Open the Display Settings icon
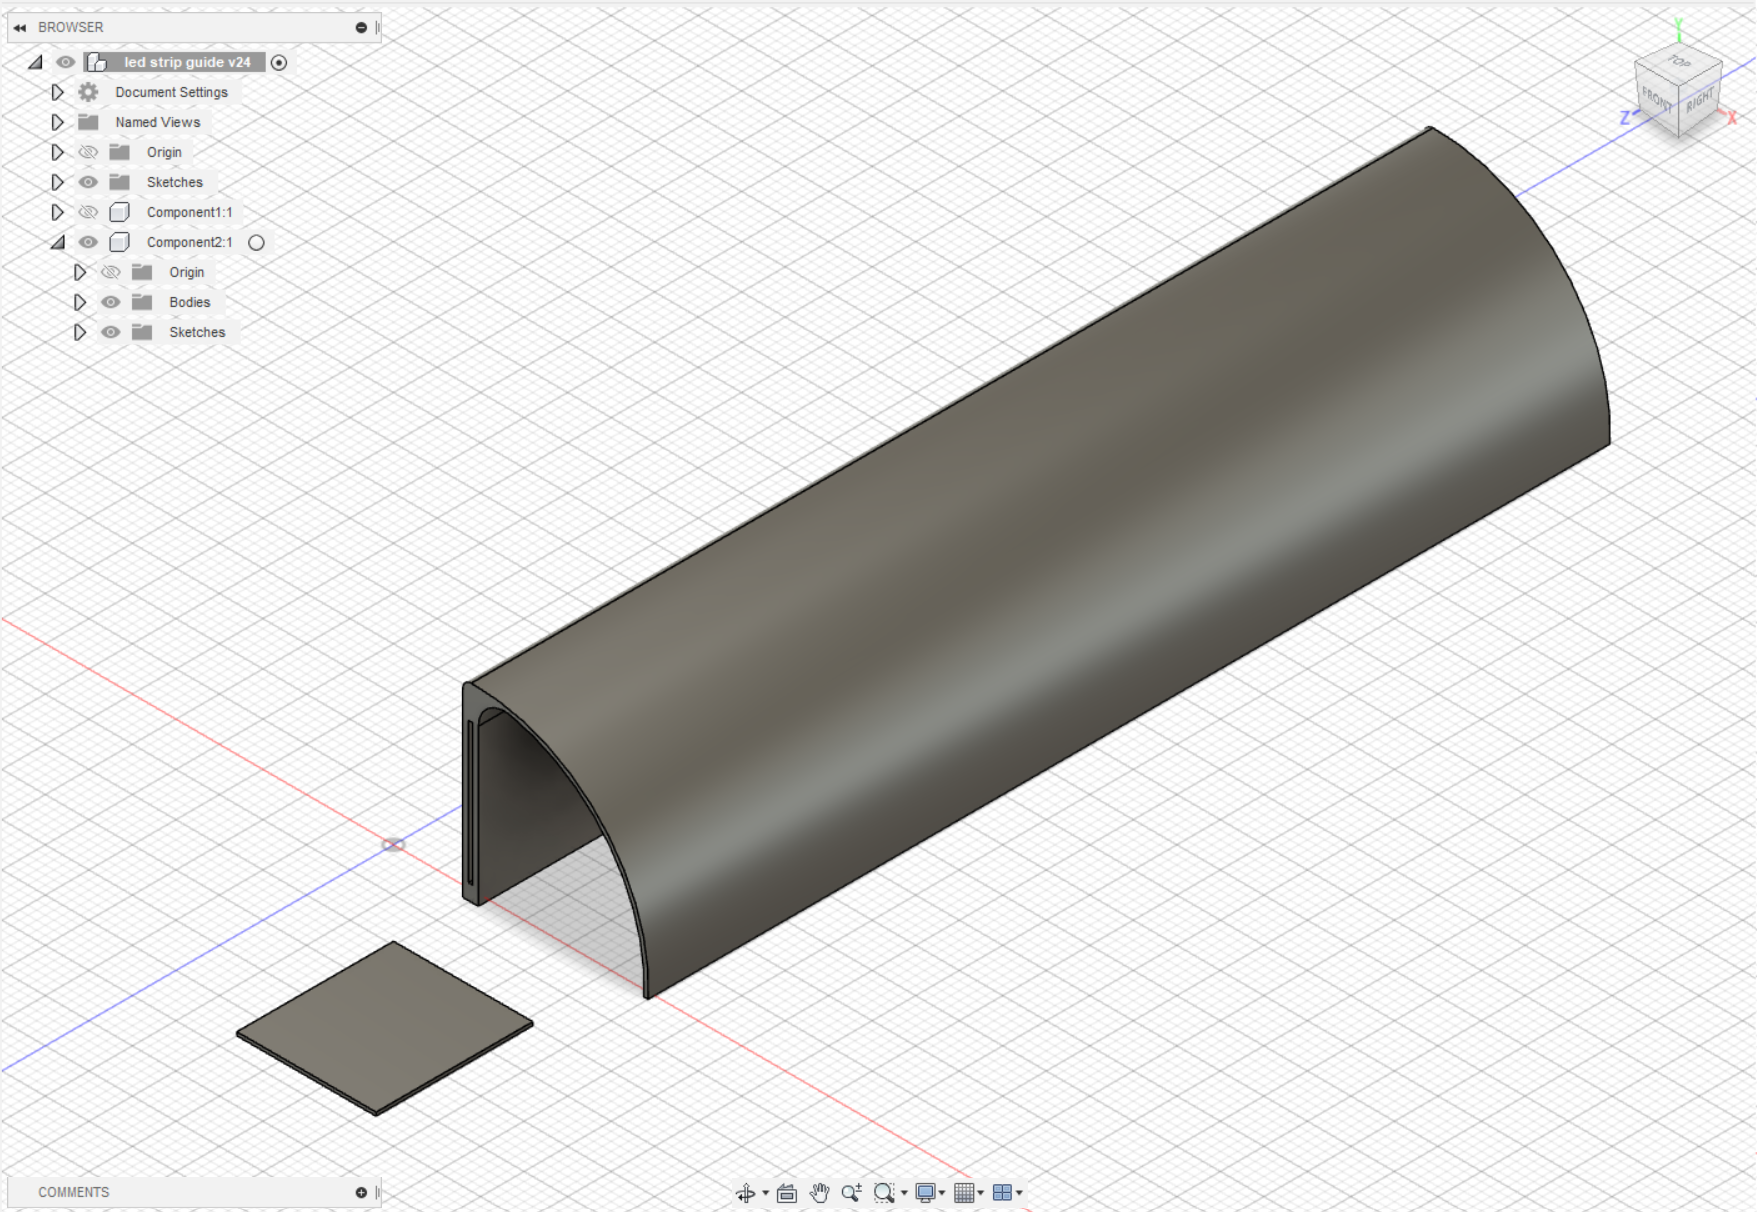1757x1212 pixels. click(x=926, y=1192)
